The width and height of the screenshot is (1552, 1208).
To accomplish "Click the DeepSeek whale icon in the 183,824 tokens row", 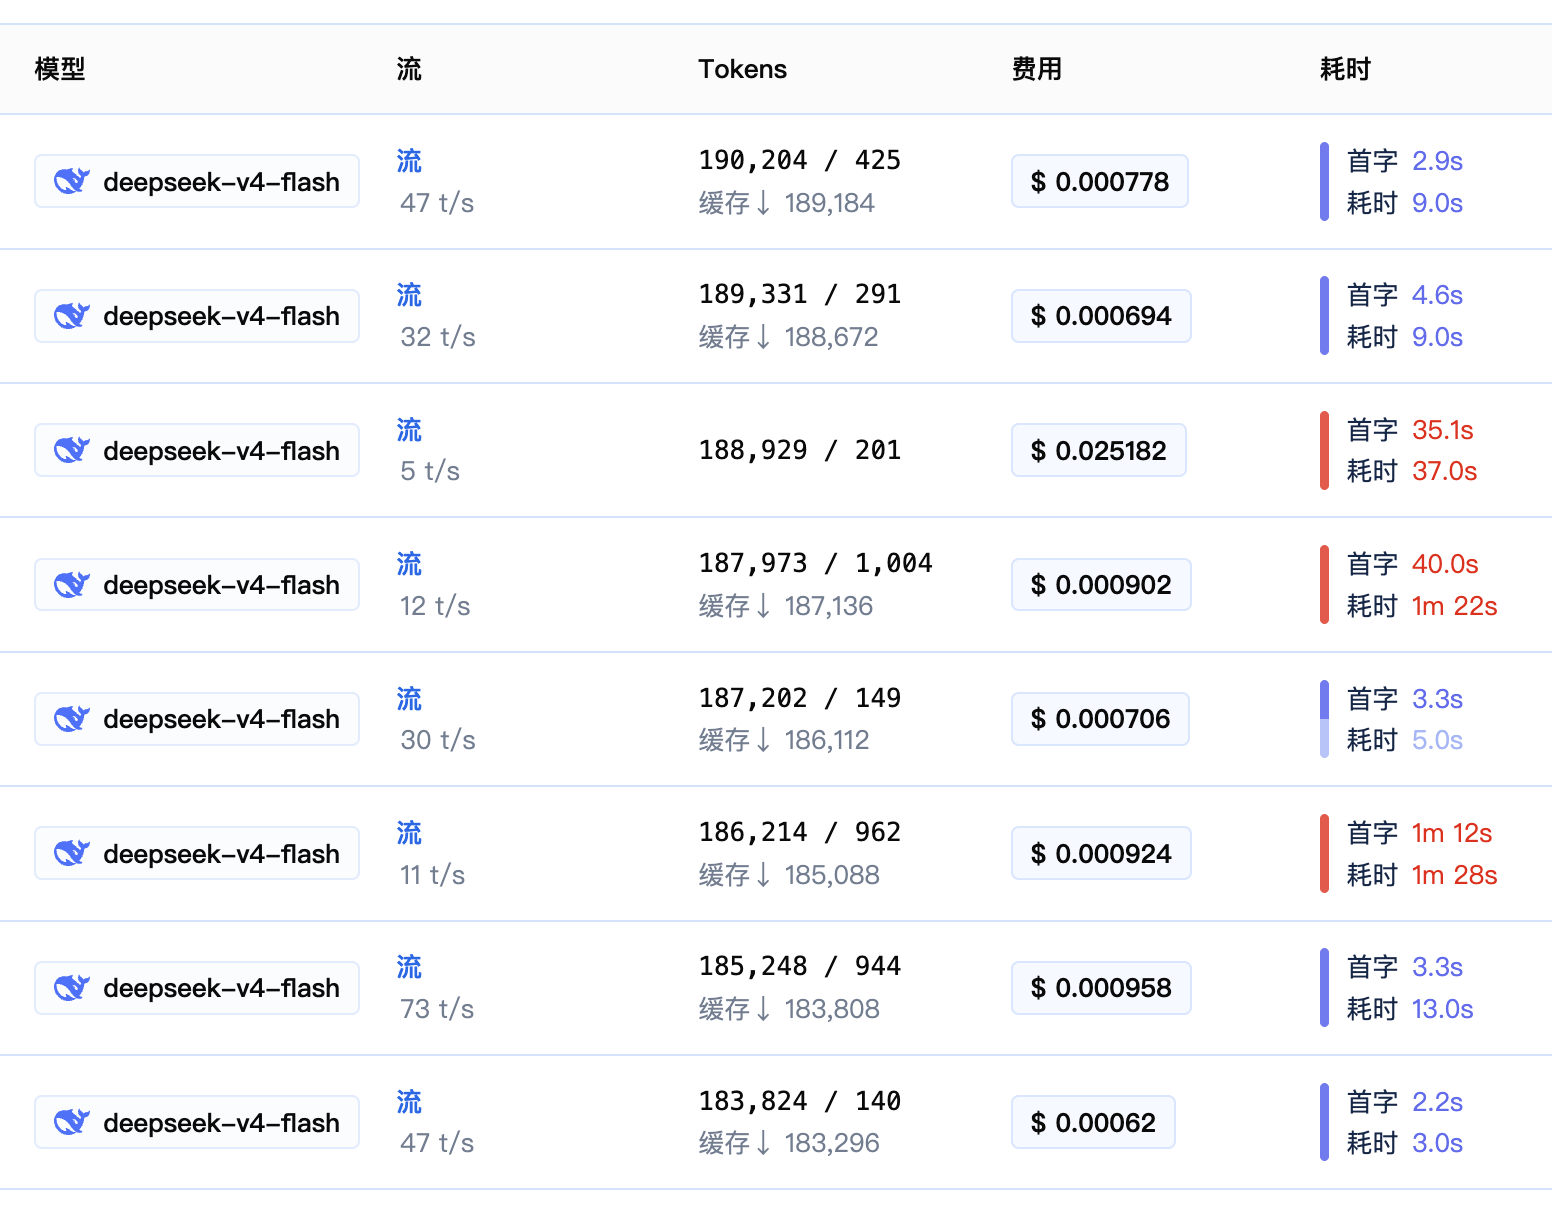I will pyautogui.click(x=72, y=1122).
